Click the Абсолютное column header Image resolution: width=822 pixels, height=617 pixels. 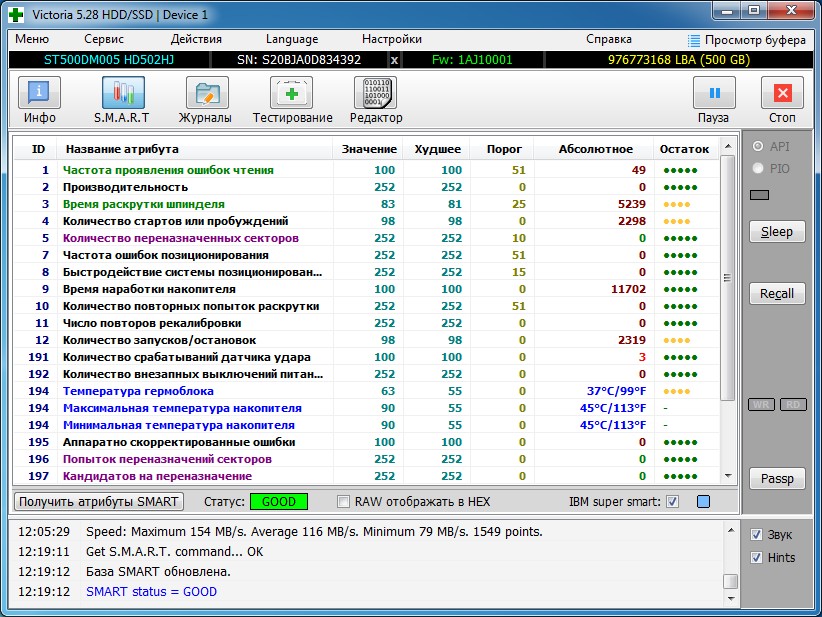(594, 149)
